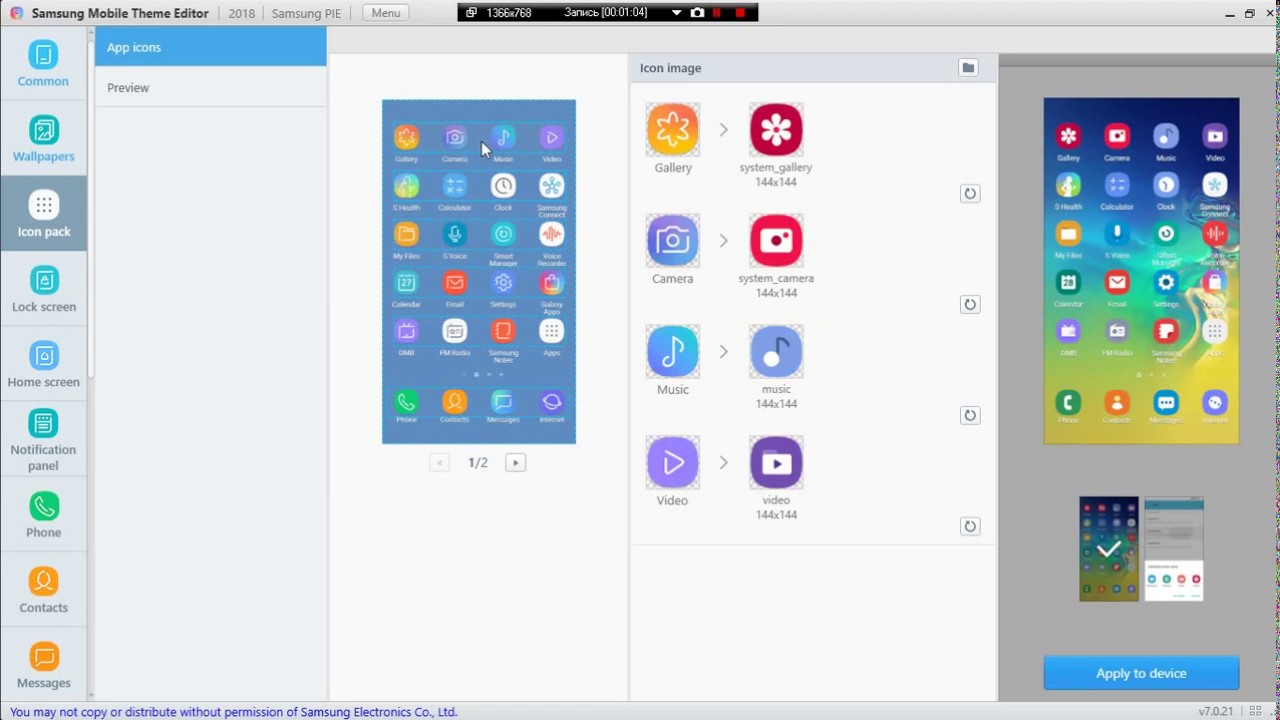The image size is (1280, 720).
Task: Click replacement music icon image
Action: (x=776, y=352)
